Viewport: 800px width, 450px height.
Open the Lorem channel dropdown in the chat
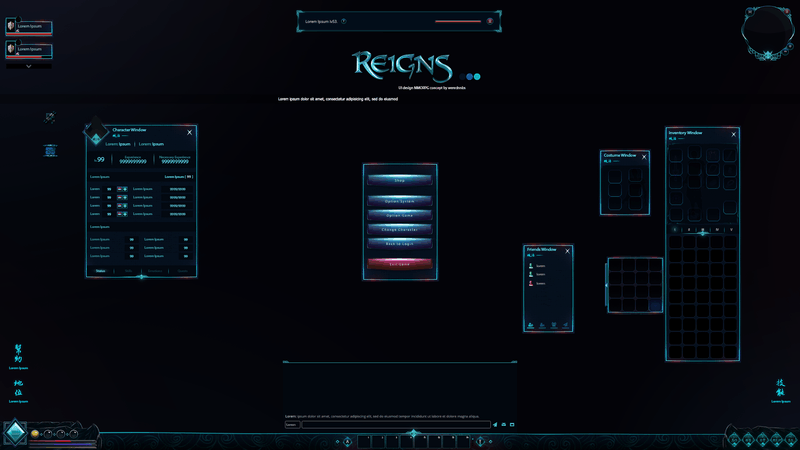tap(292, 424)
